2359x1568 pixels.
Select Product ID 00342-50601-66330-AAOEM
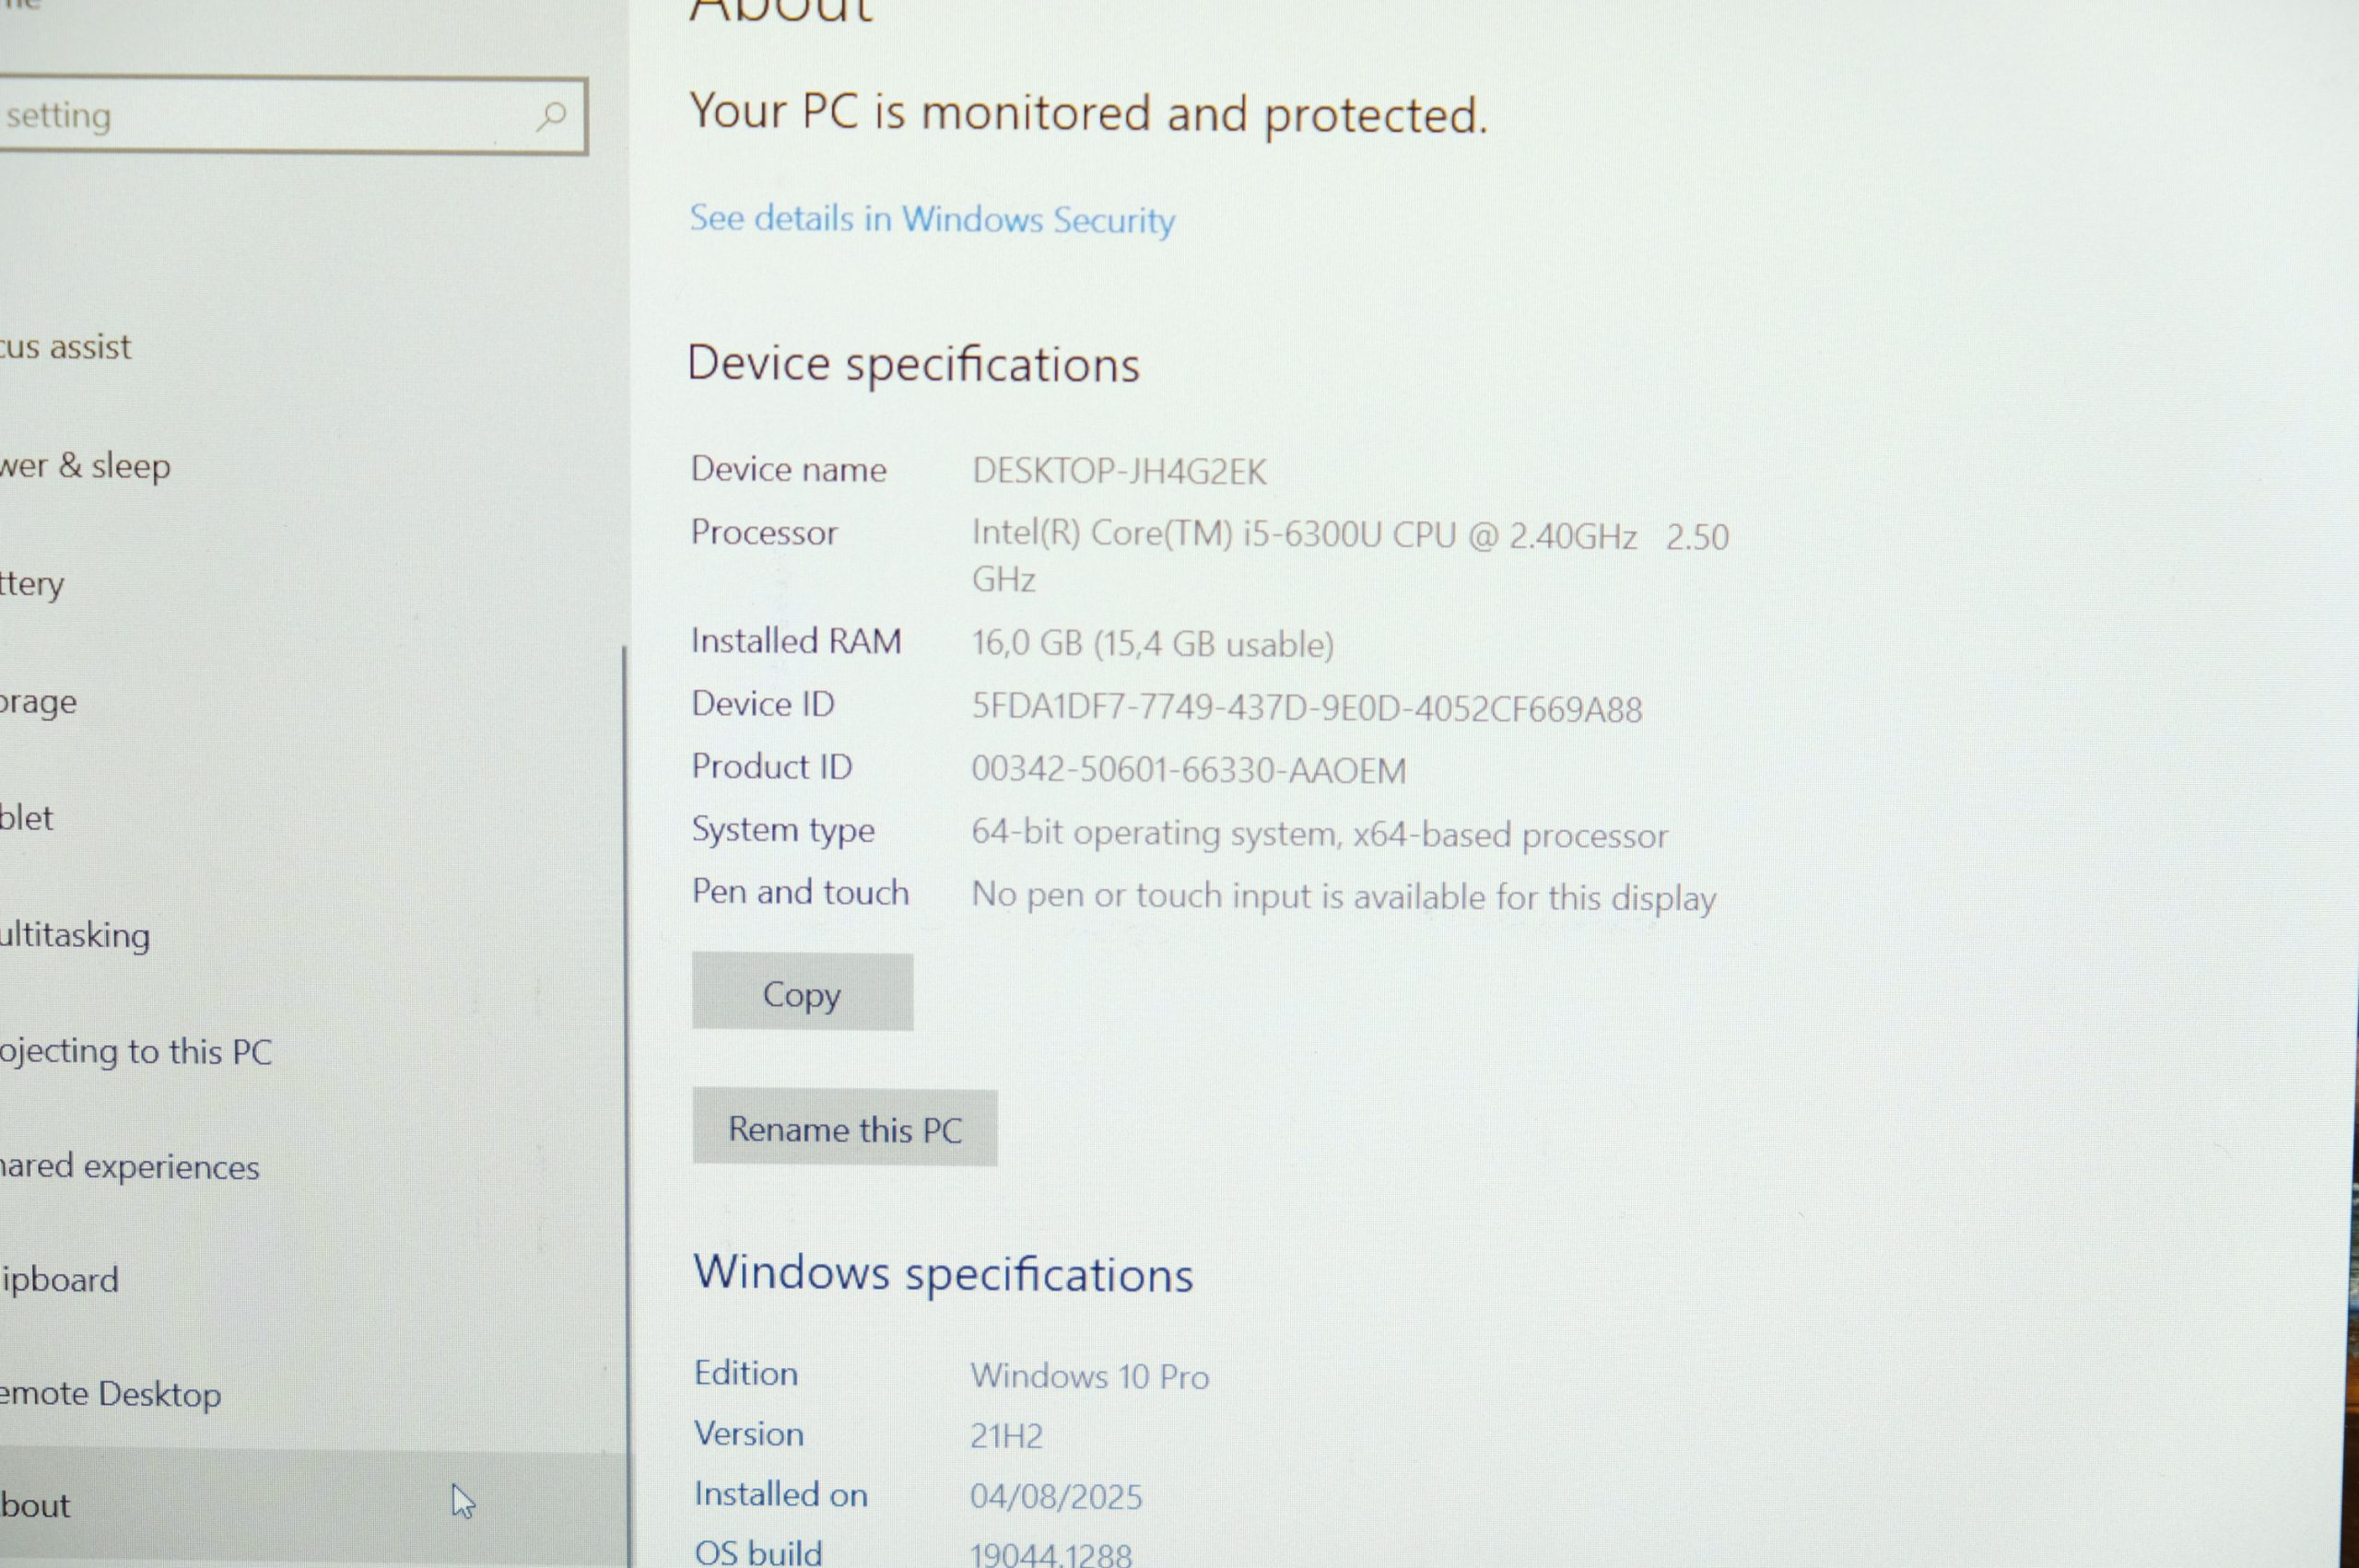click(x=1189, y=770)
